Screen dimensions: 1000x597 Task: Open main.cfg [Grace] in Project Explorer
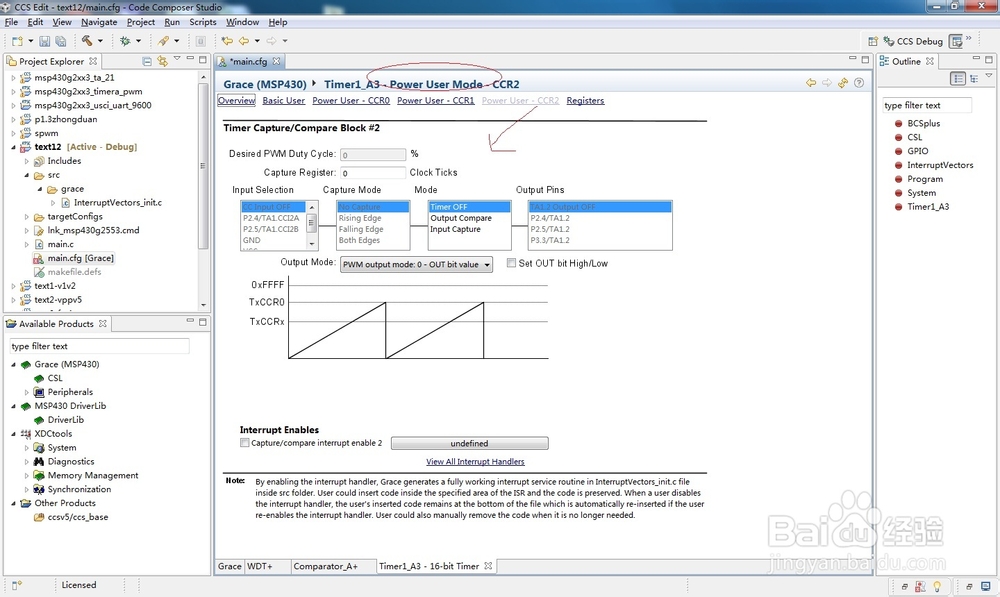[80, 258]
